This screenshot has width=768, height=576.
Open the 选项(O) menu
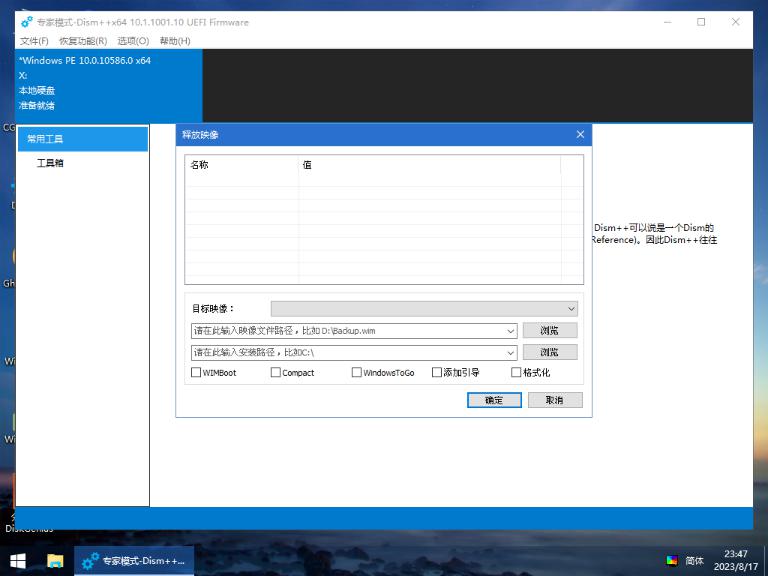pos(133,41)
